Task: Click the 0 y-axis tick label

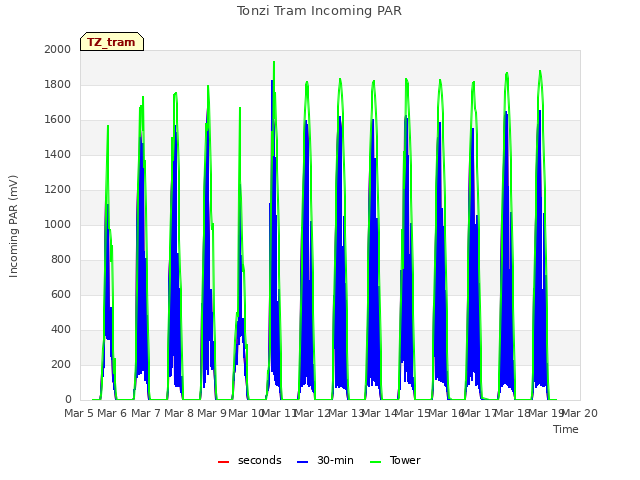Action: tap(68, 400)
